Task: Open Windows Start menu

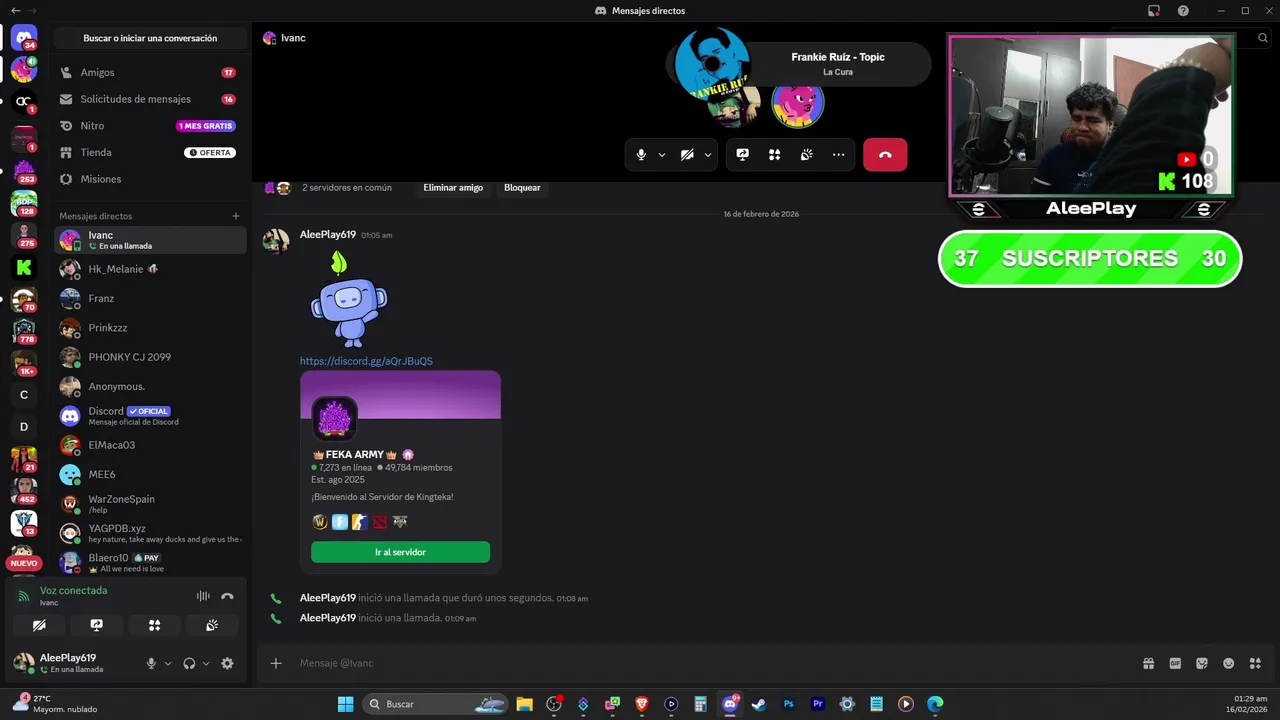Action: coord(345,704)
